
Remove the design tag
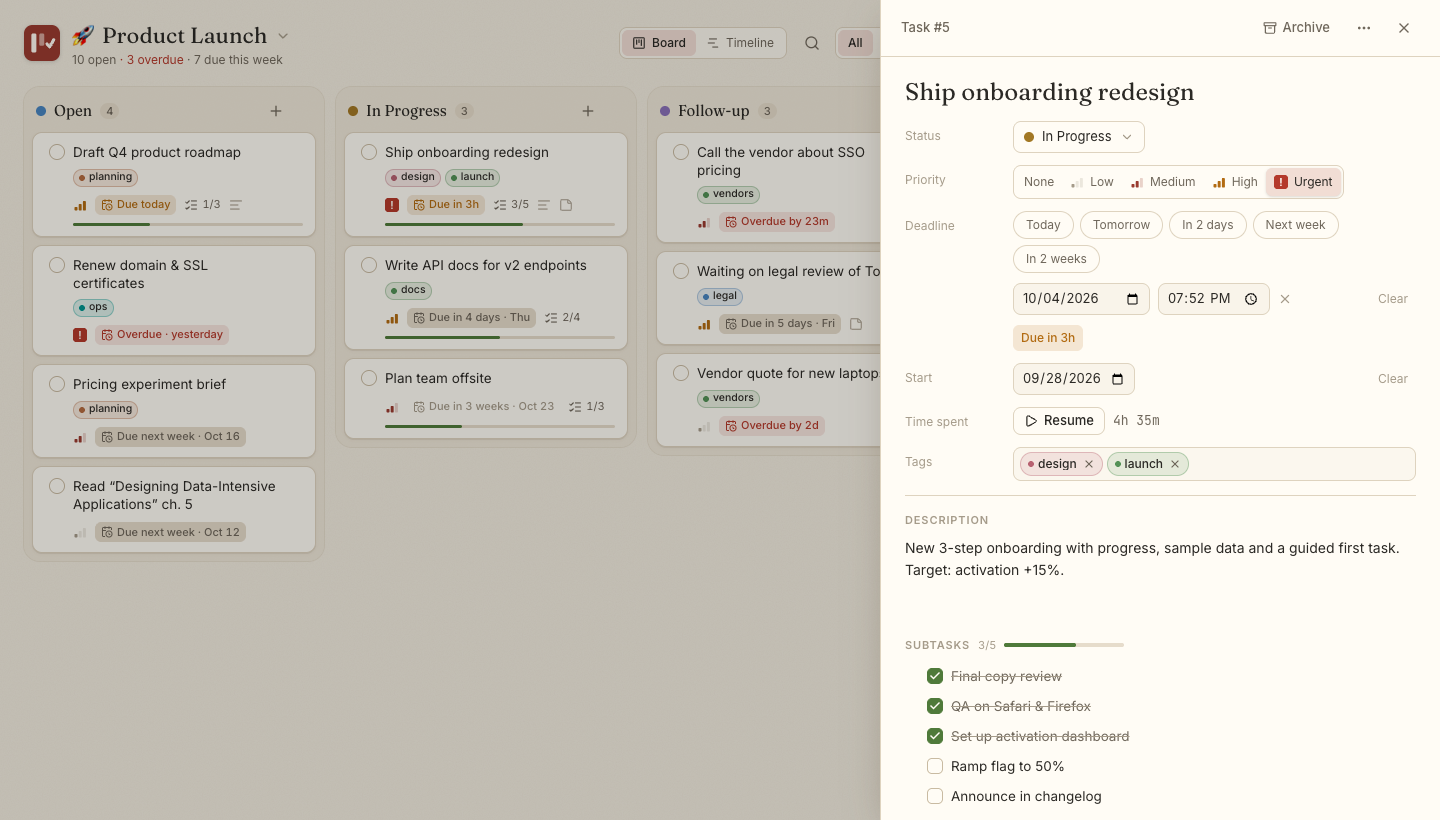[1089, 464]
